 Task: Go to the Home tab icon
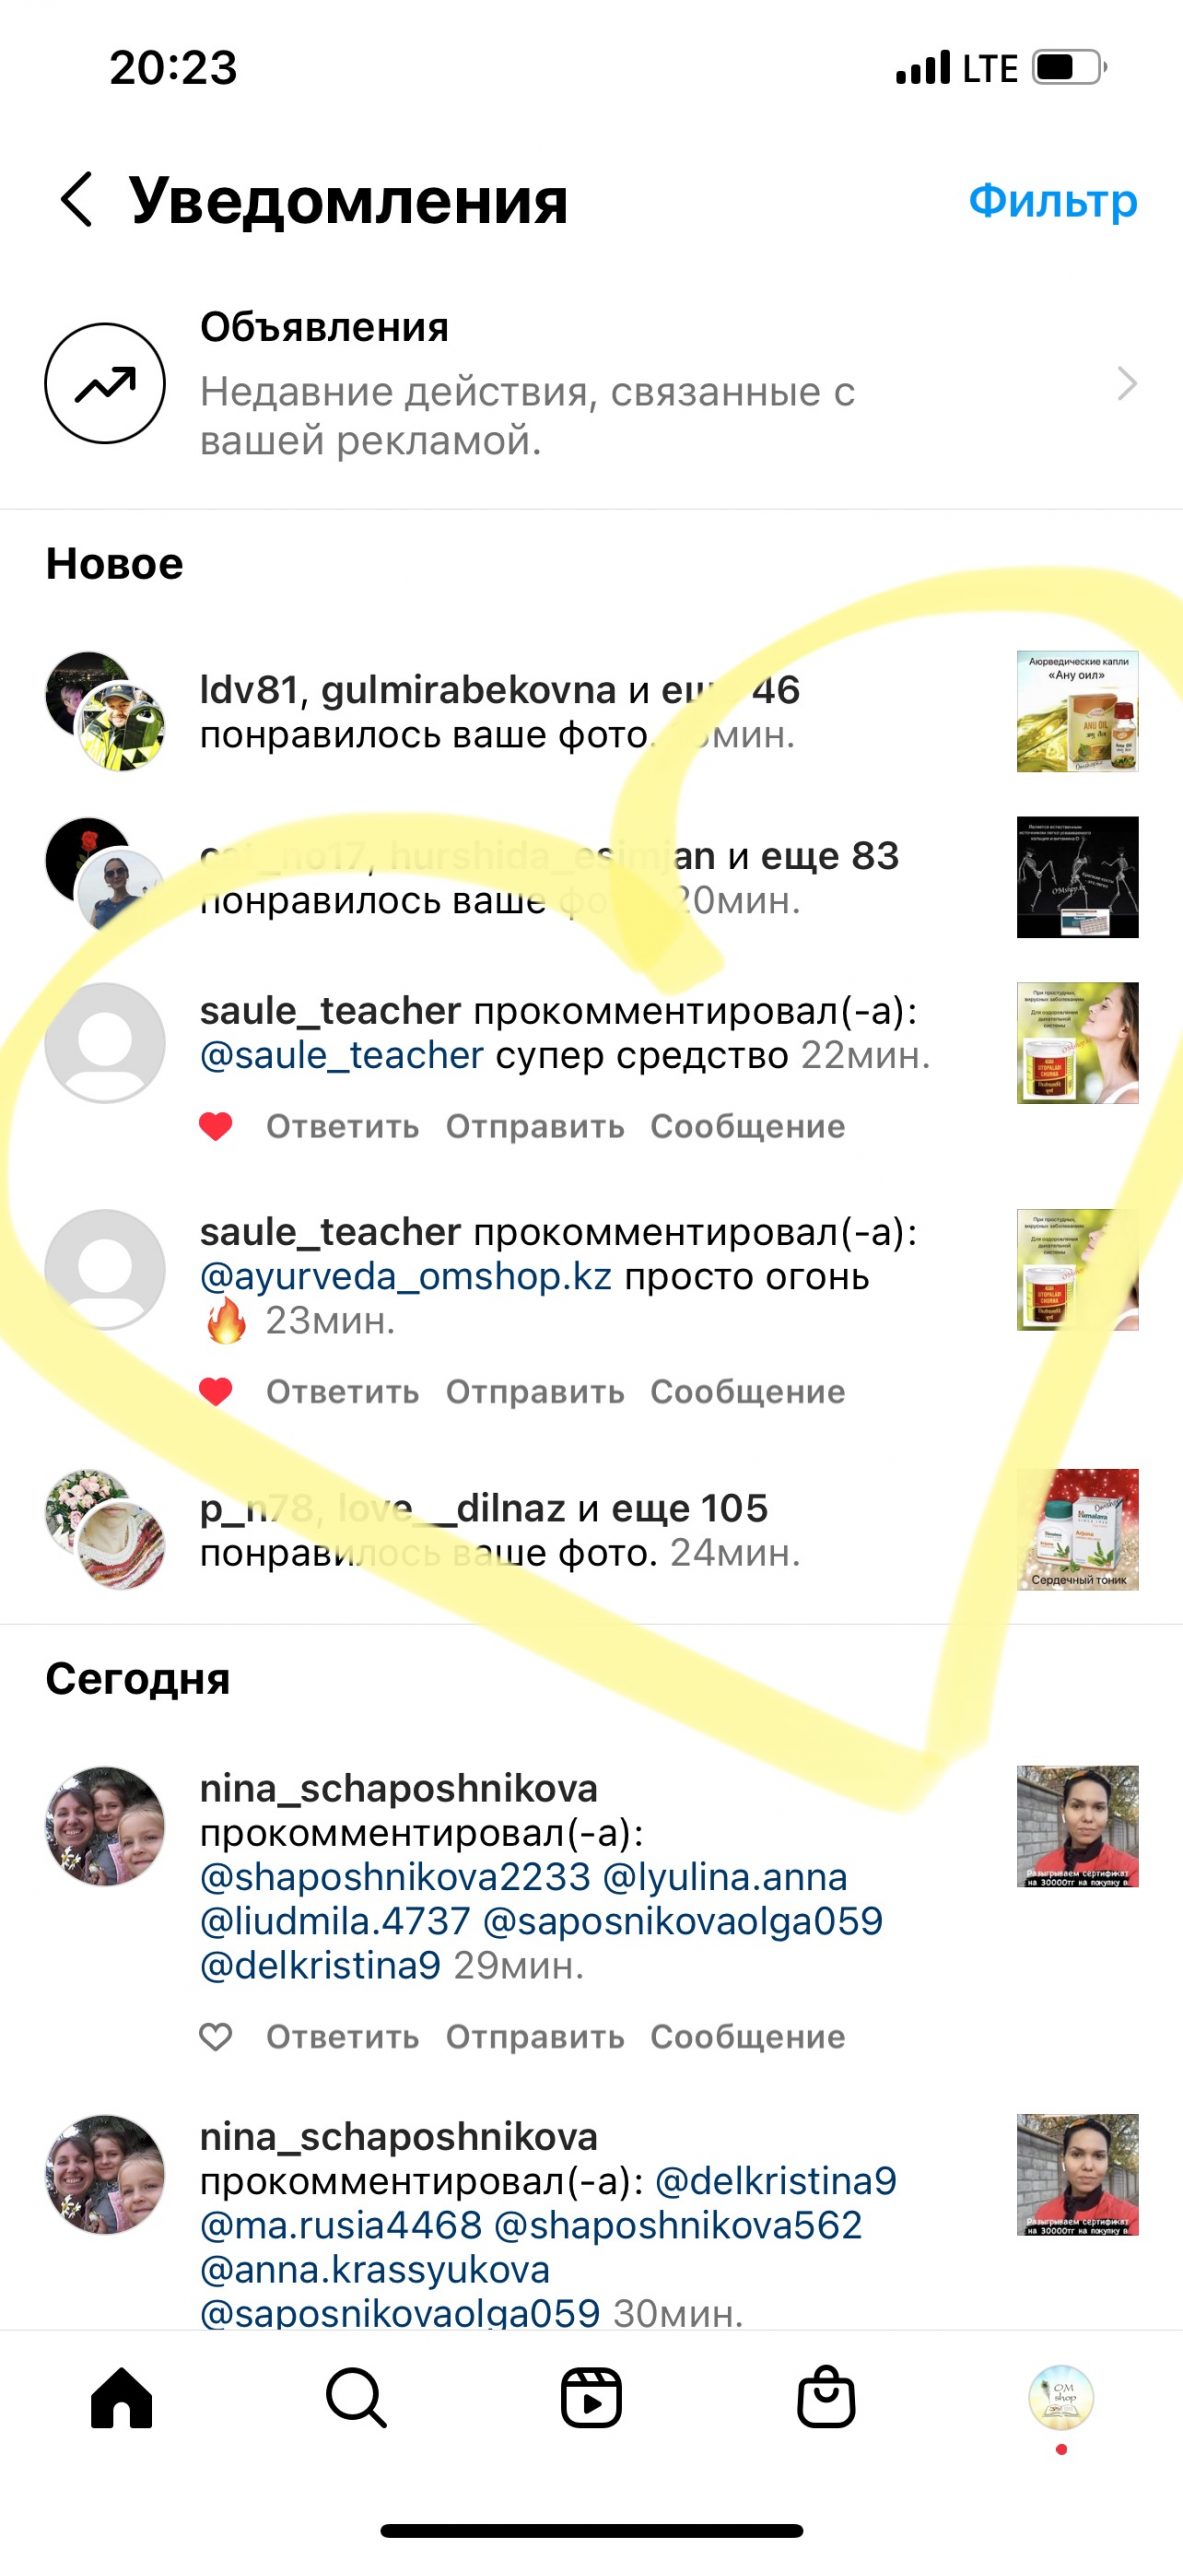[x=121, y=2397]
